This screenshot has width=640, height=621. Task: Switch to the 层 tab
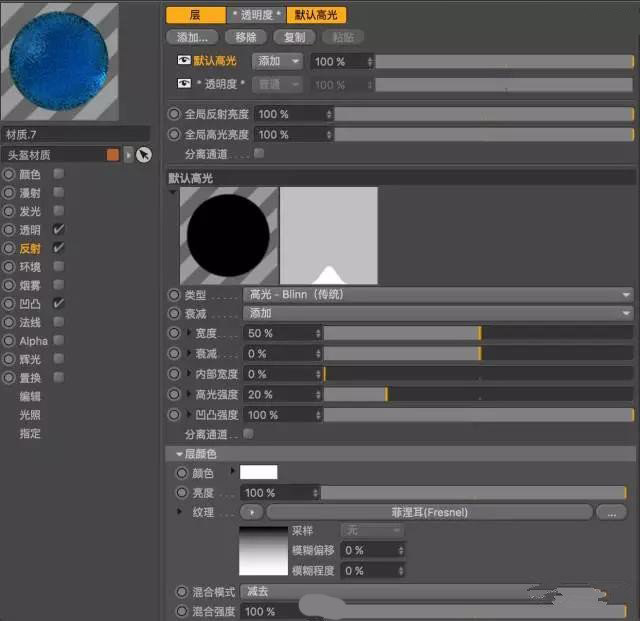(x=196, y=15)
